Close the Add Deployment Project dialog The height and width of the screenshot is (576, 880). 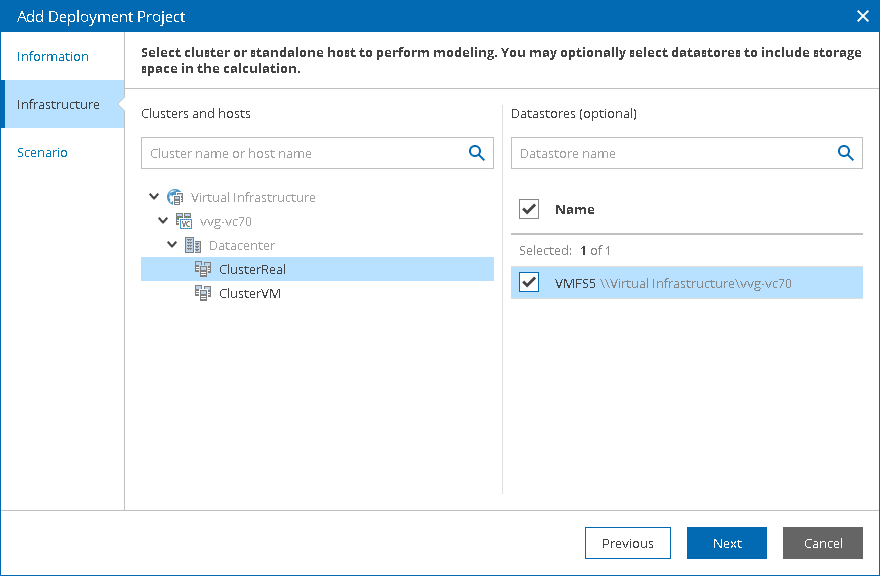(x=863, y=16)
